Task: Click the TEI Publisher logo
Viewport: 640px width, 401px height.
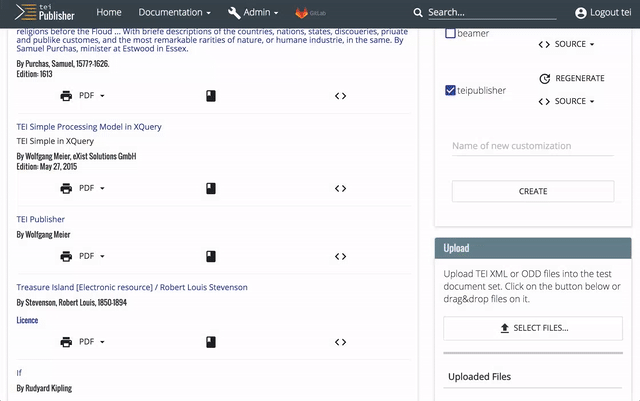Action: pos(44,13)
